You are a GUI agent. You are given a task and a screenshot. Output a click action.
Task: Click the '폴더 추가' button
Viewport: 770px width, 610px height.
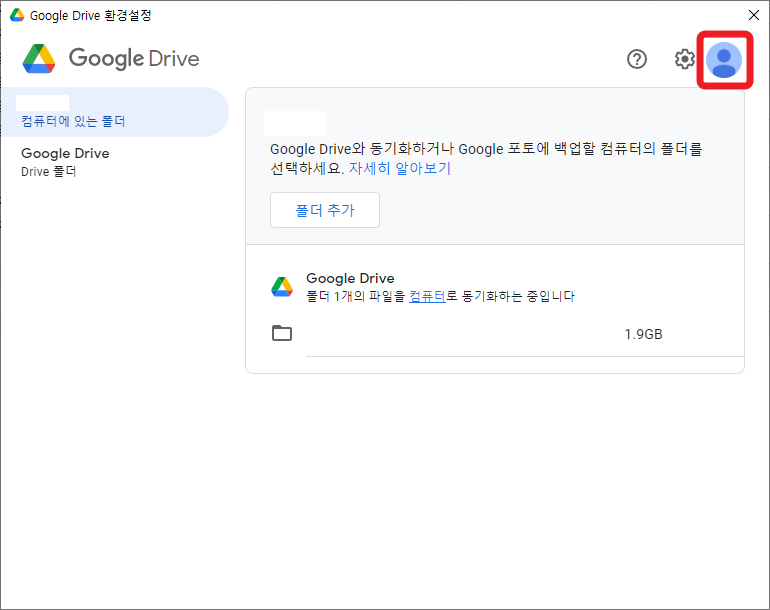click(x=325, y=210)
